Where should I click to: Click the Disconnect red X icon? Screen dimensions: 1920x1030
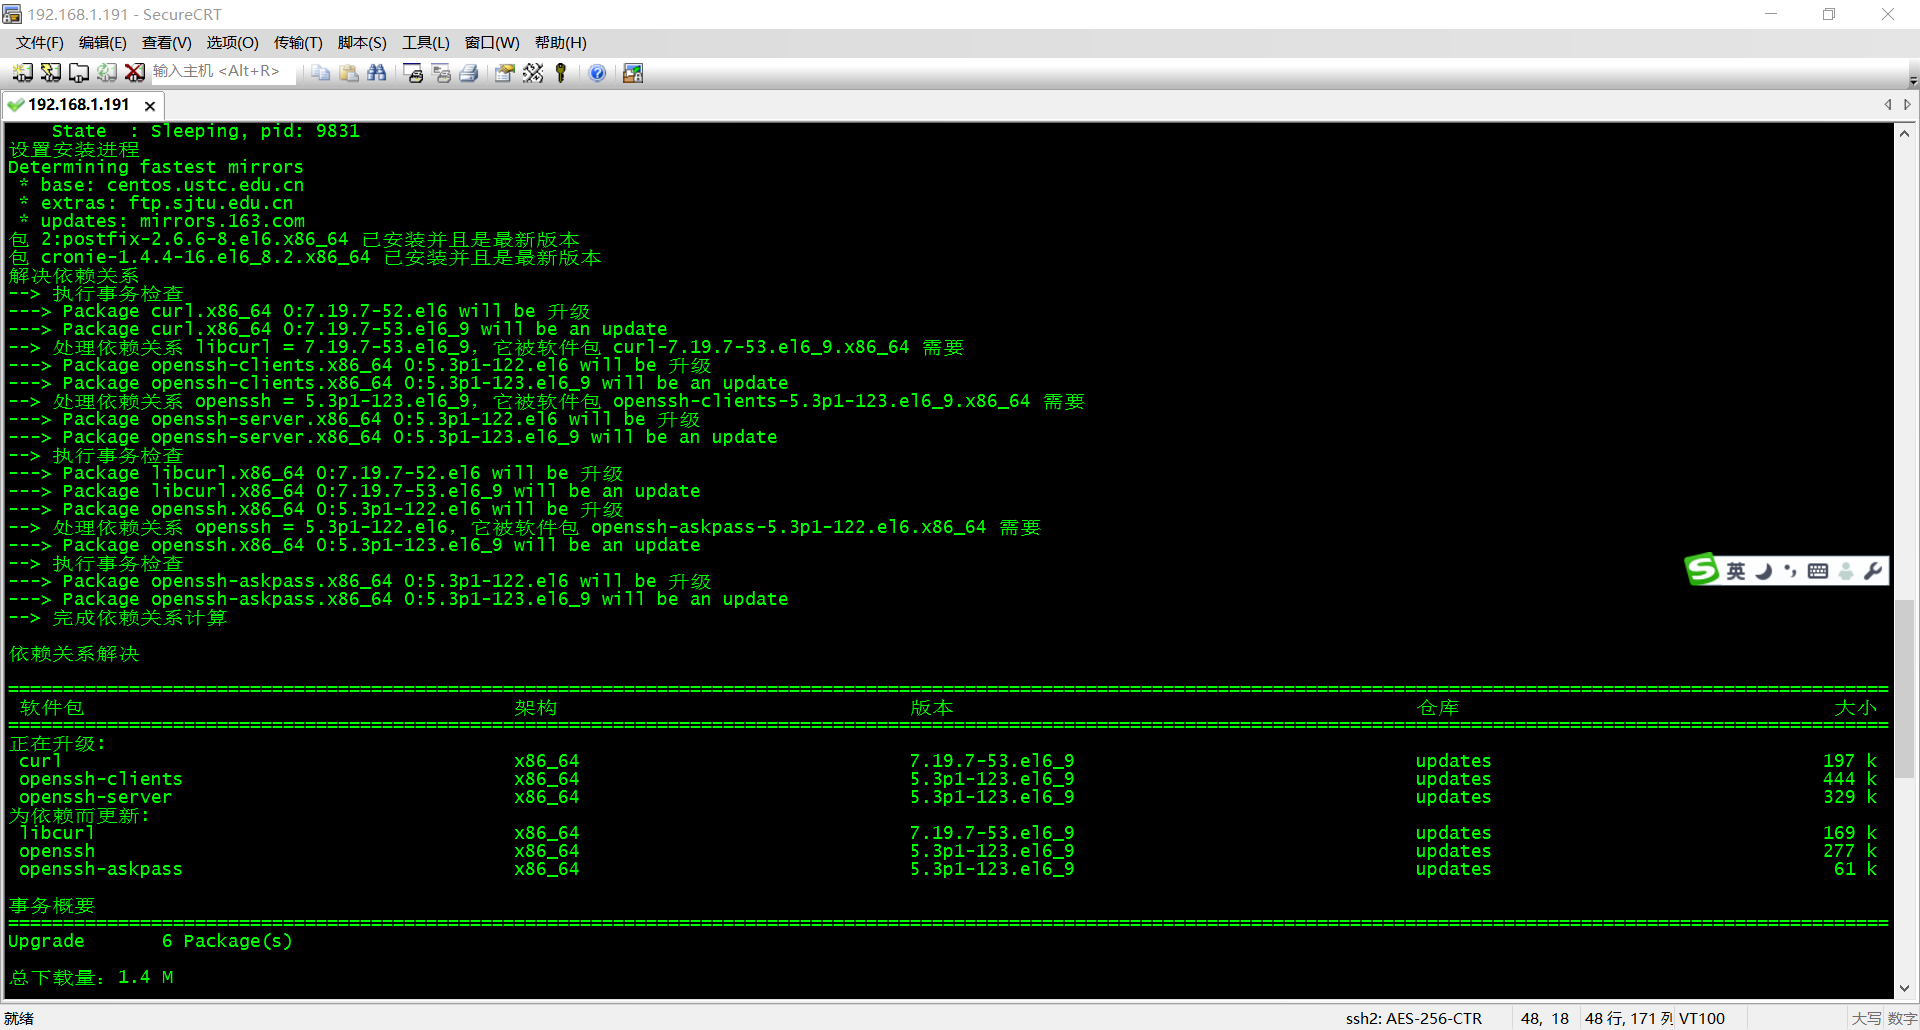coord(134,73)
